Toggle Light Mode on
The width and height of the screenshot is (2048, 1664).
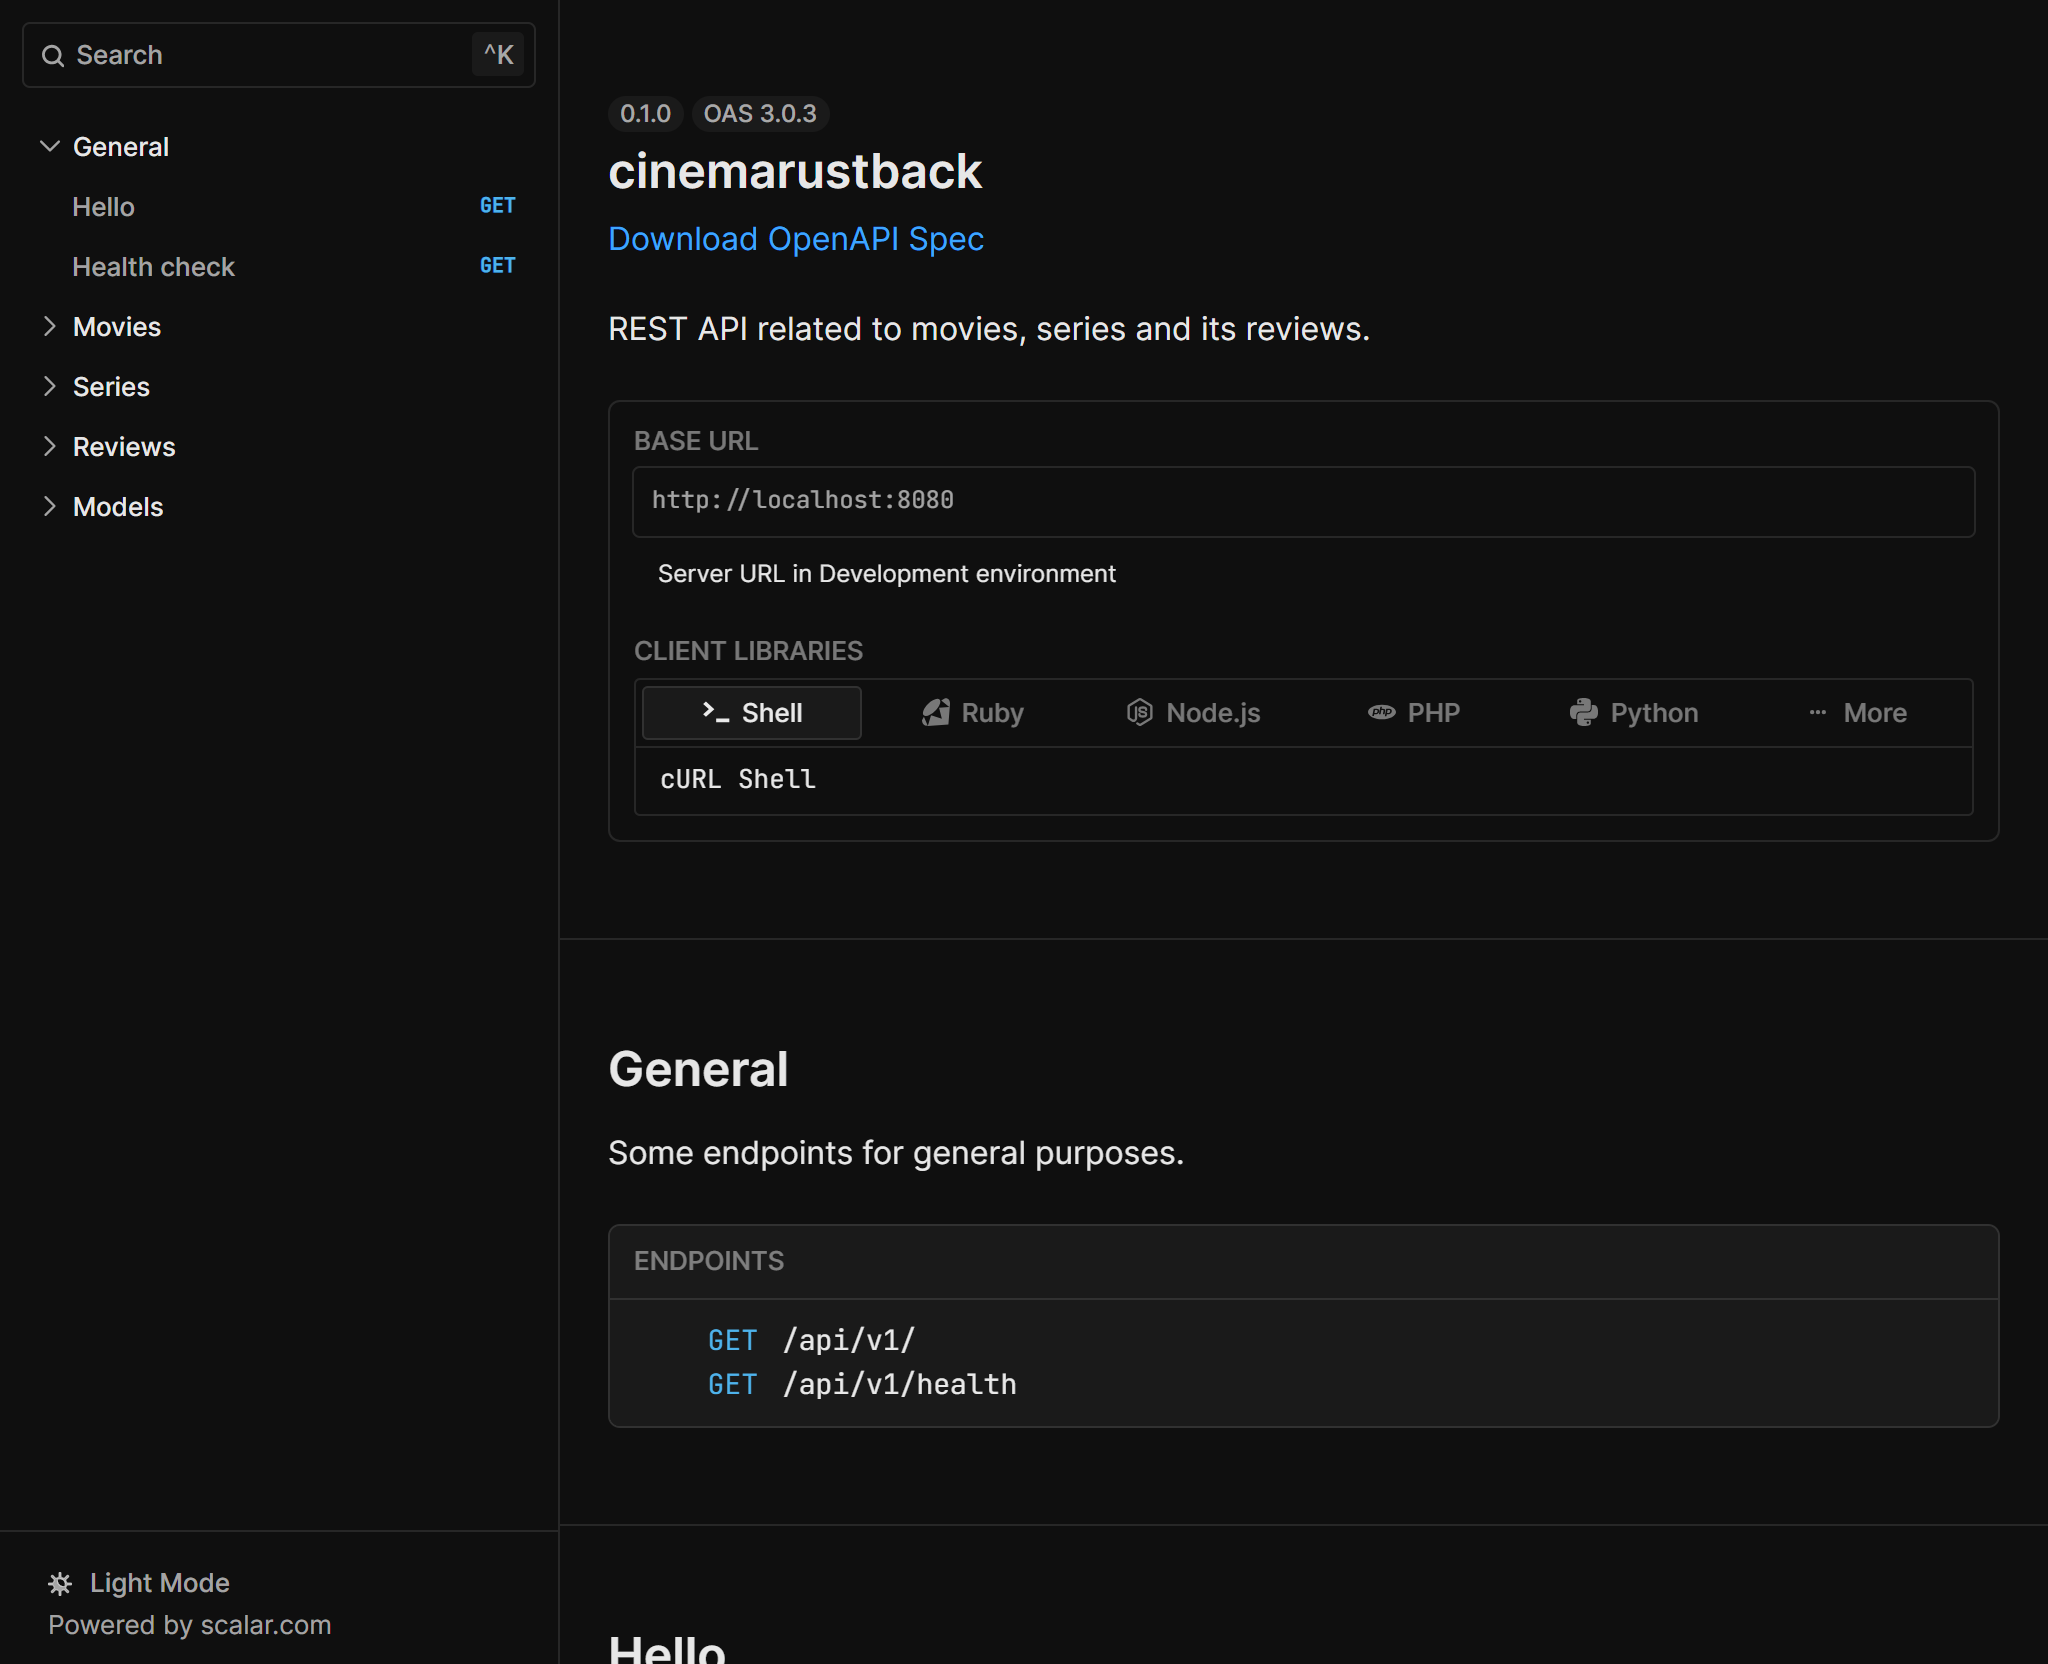(159, 1583)
